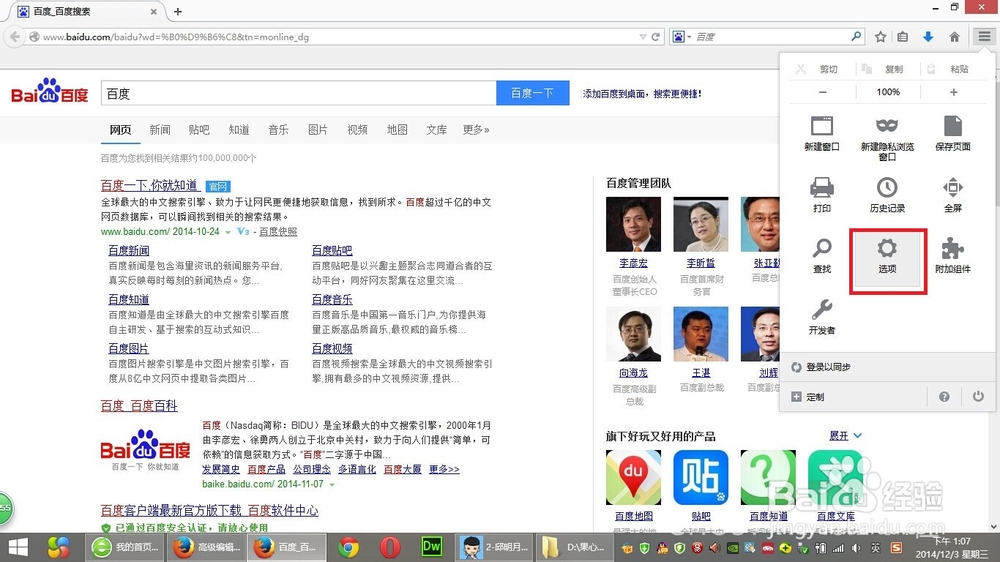This screenshot has height=562, width=1000.
Task: Open the Downloads arrow icon
Action: click(928, 37)
